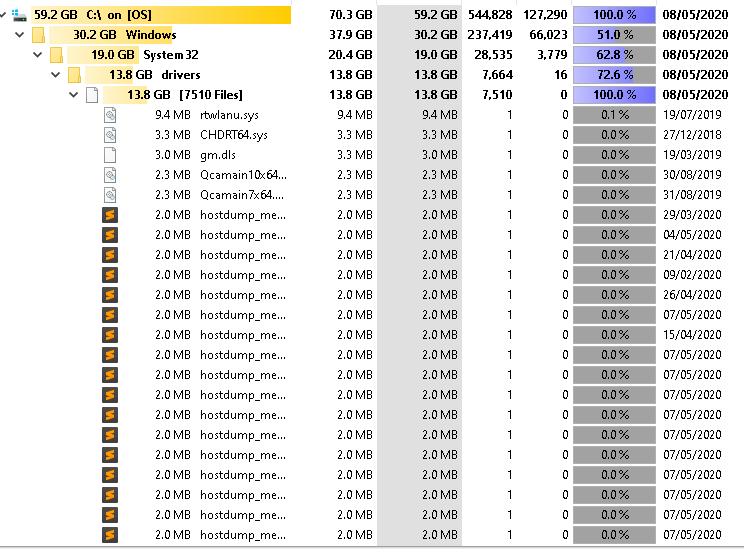Click the 51.0 % bar of Windows

pyautogui.click(x=614, y=35)
